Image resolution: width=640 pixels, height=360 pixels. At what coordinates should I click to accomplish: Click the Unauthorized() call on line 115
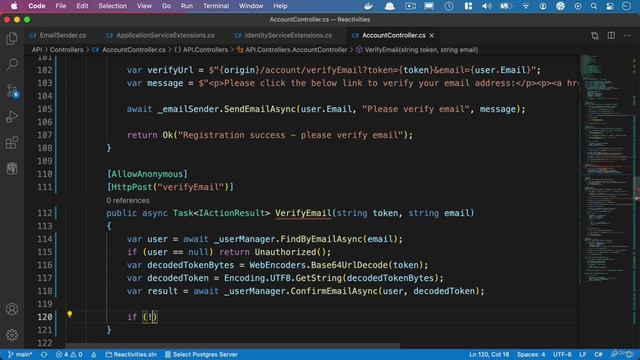click(x=290, y=252)
